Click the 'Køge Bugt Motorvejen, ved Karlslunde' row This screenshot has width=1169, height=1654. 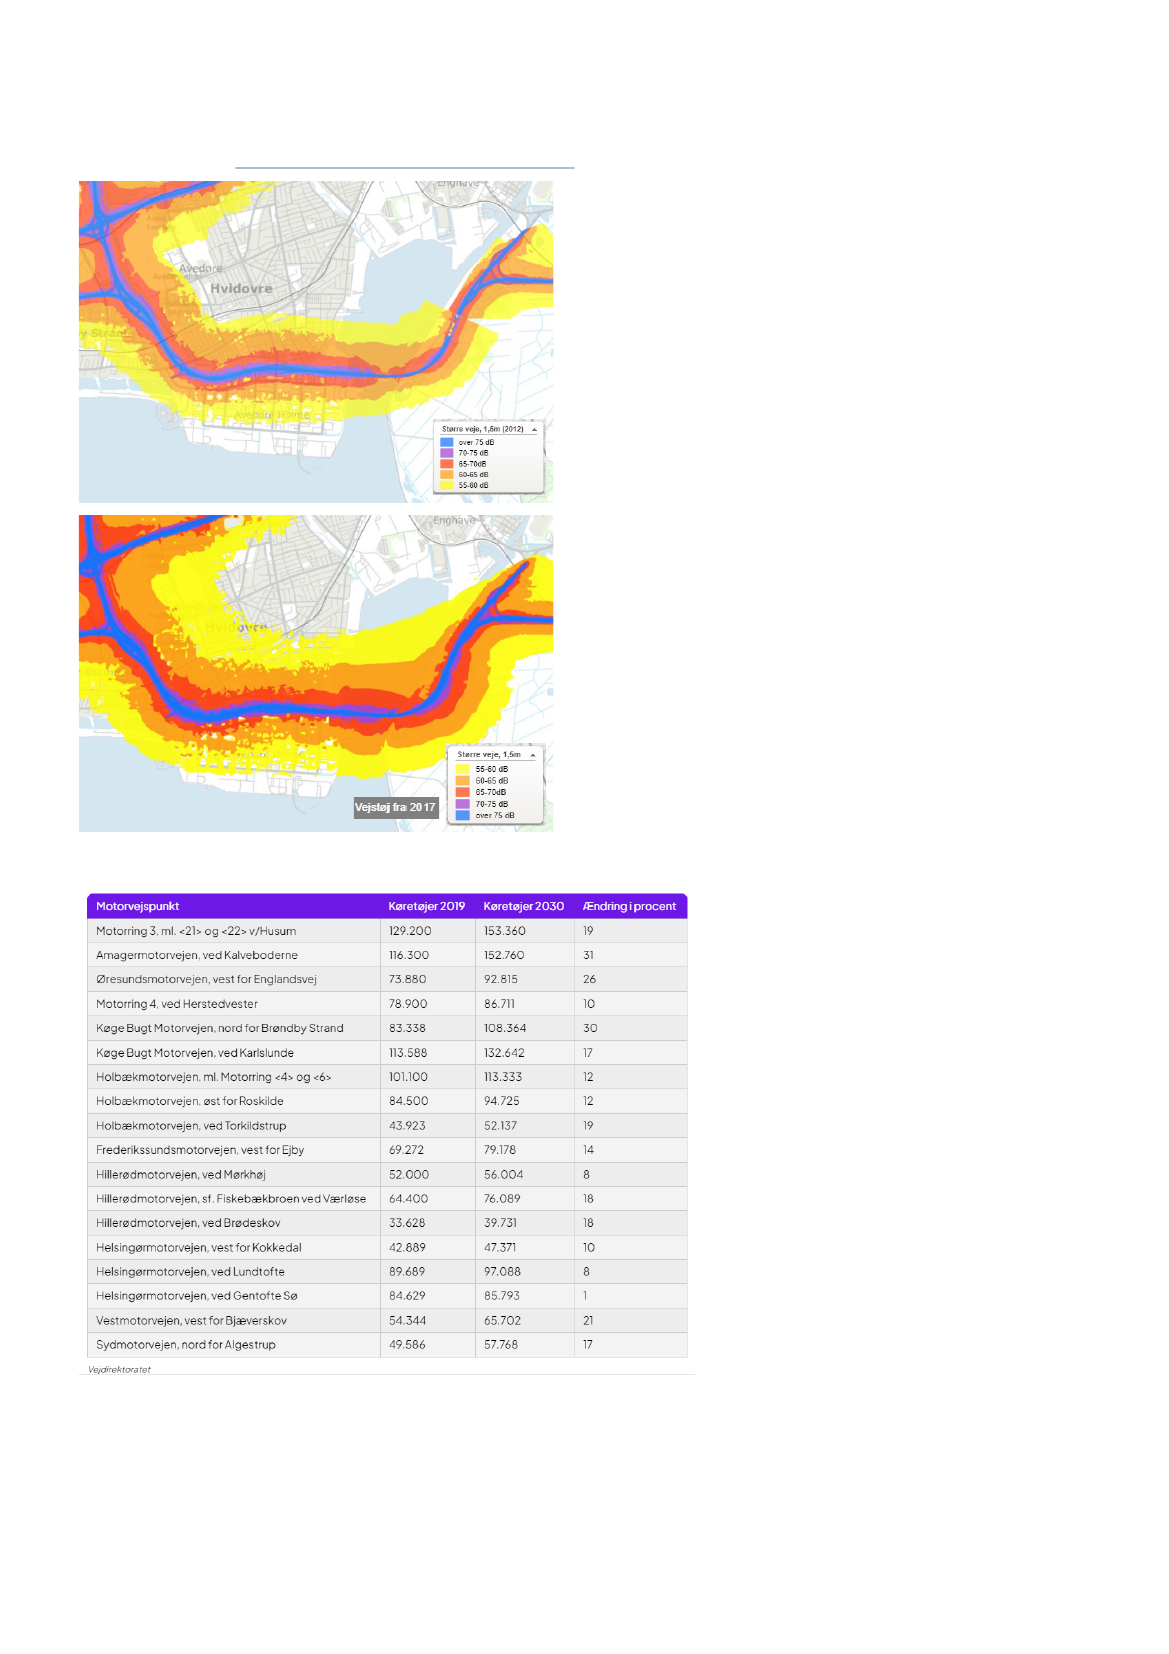(195, 1053)
